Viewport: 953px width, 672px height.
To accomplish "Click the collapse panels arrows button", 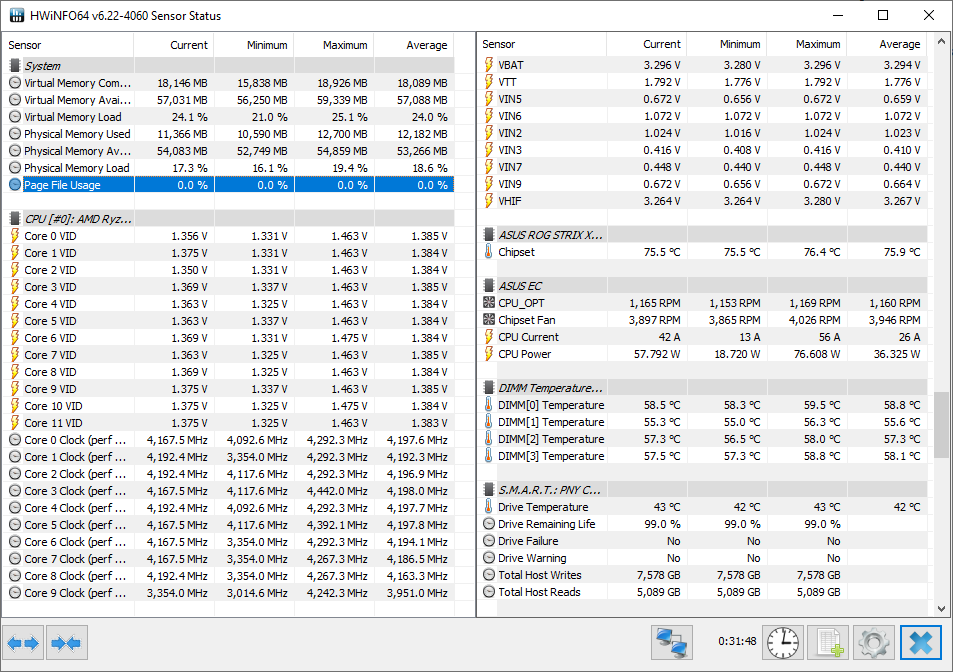I will 67,642.
